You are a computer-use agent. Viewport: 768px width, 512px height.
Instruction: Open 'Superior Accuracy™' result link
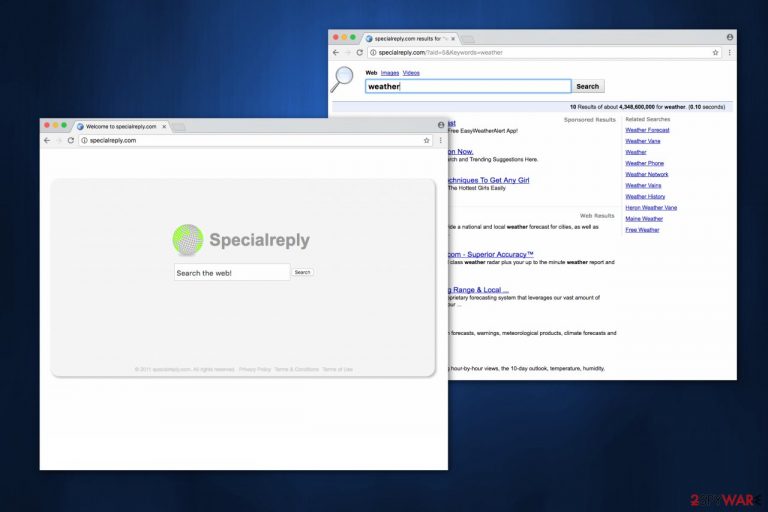pos(491,254)
